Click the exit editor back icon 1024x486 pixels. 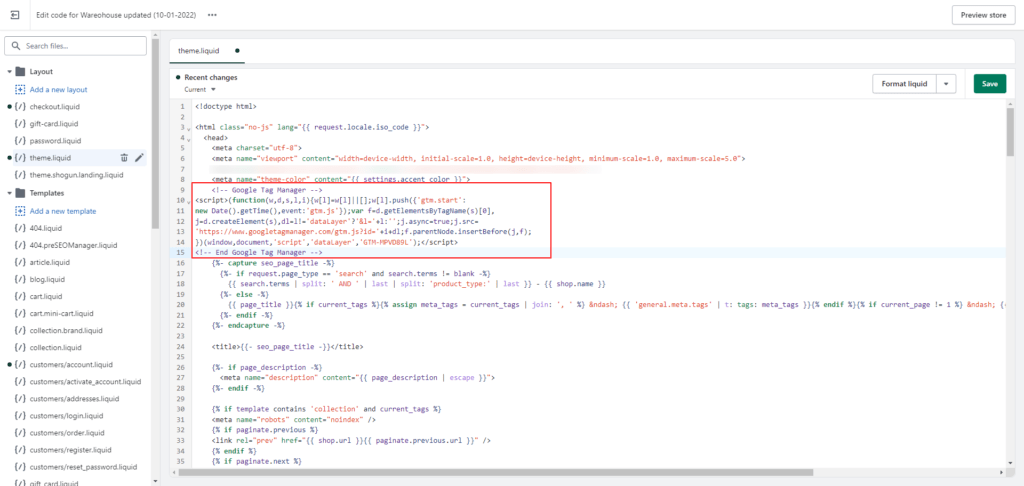click(x=14, y=14)
